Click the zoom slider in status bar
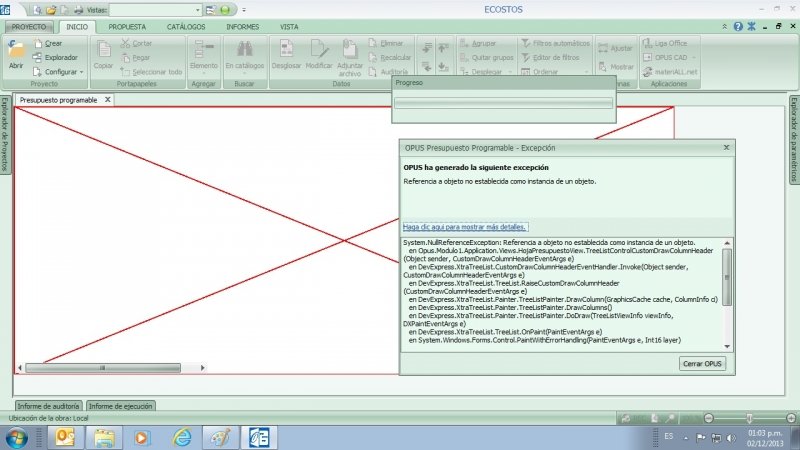 point(749,418)
